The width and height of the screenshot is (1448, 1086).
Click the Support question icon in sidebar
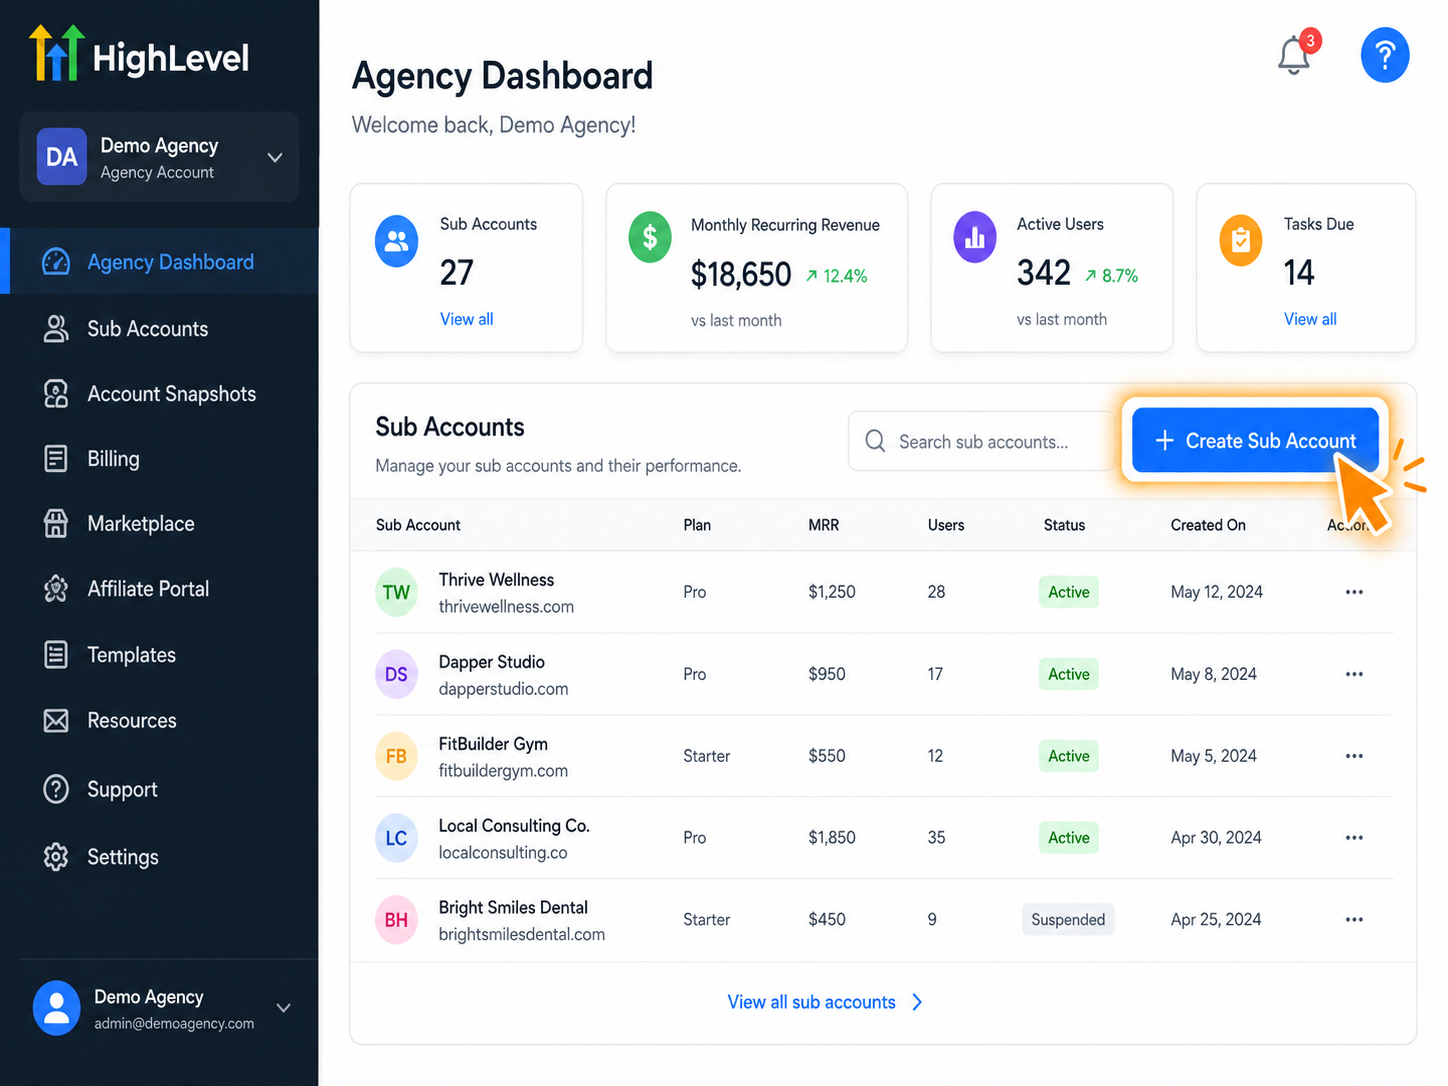pyautogui.click(x=56, y=789)
